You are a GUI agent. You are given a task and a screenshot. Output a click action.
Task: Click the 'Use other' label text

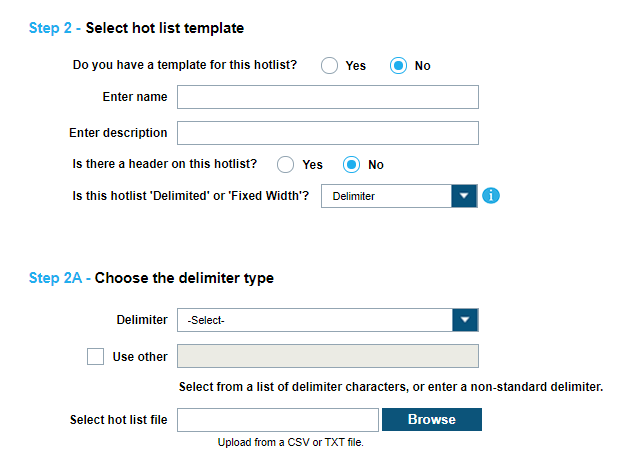pyautogui.click(x=138, y=357)
